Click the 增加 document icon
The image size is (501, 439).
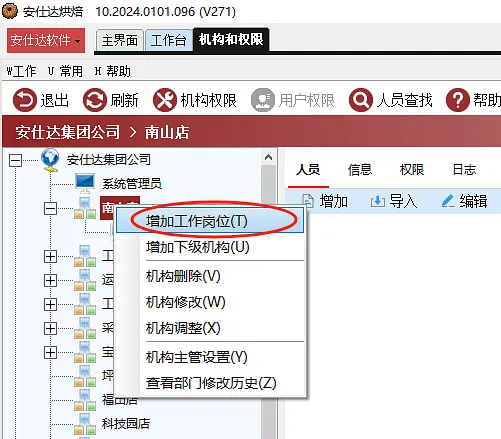(x=308, y=201)
